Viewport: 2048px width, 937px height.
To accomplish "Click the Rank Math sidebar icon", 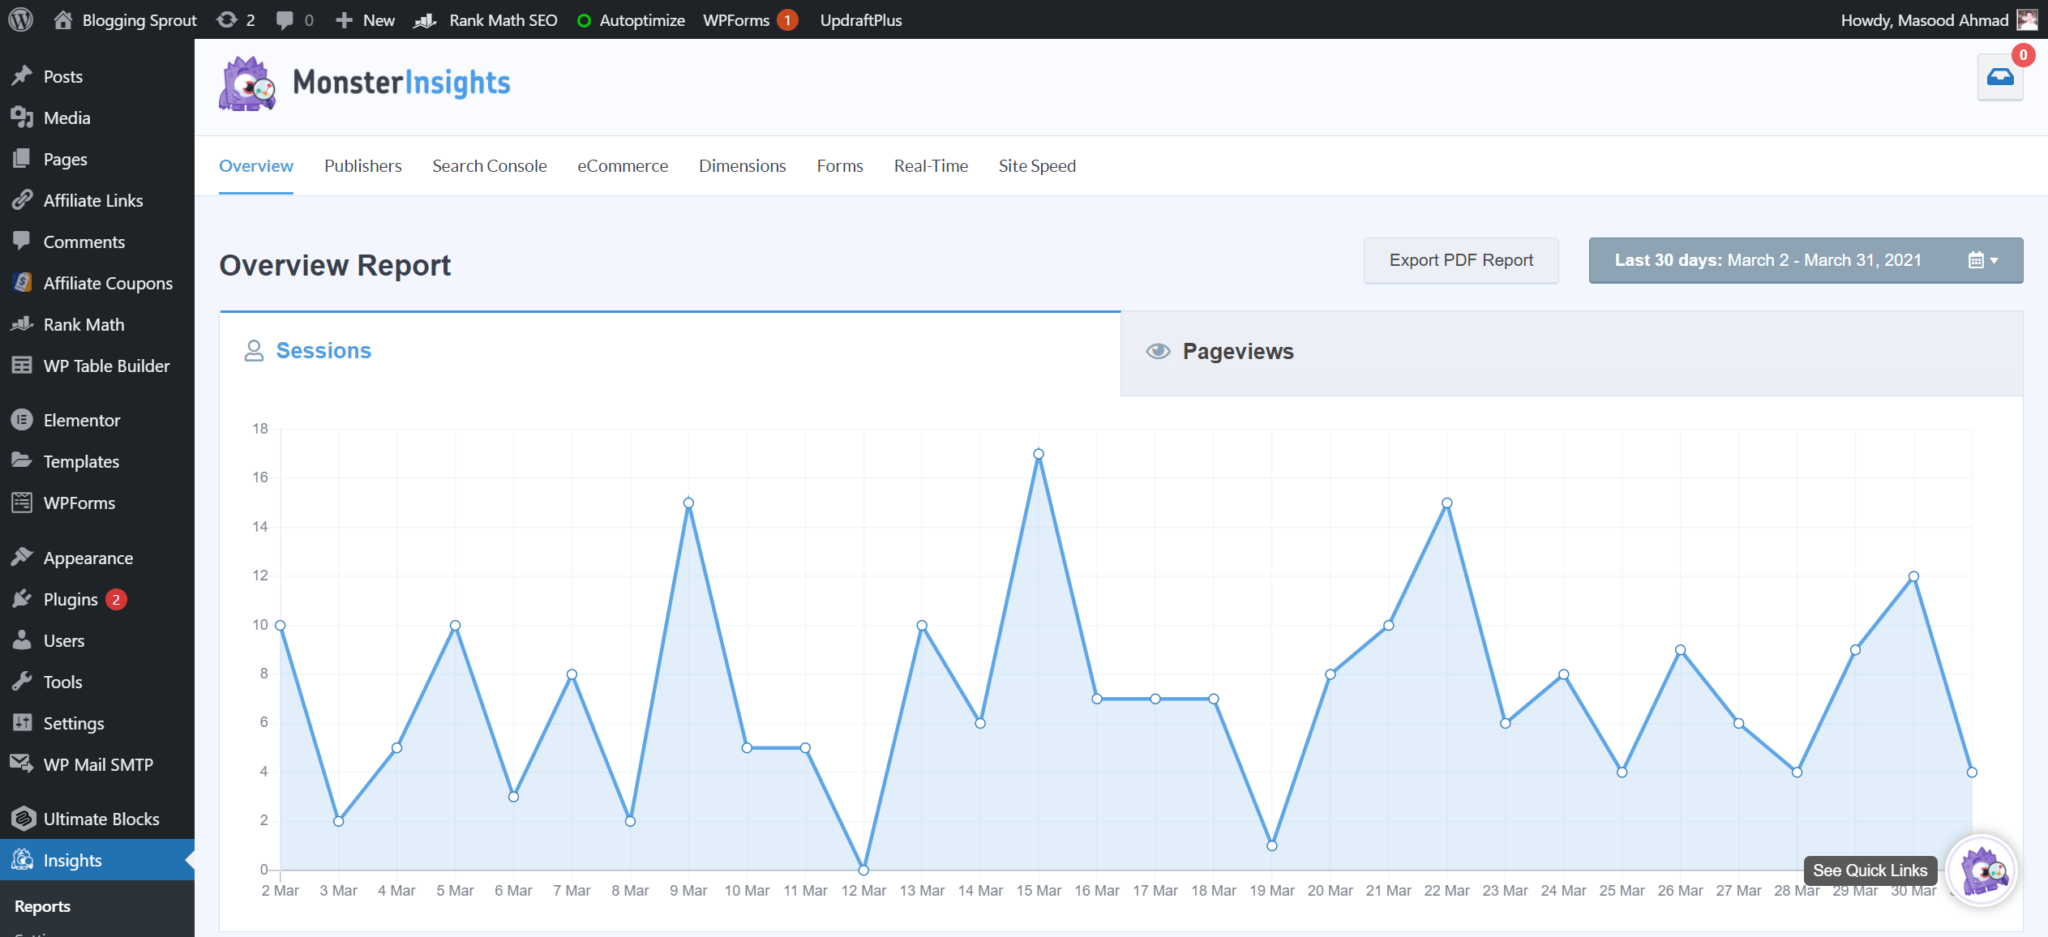I will point(22,324).
